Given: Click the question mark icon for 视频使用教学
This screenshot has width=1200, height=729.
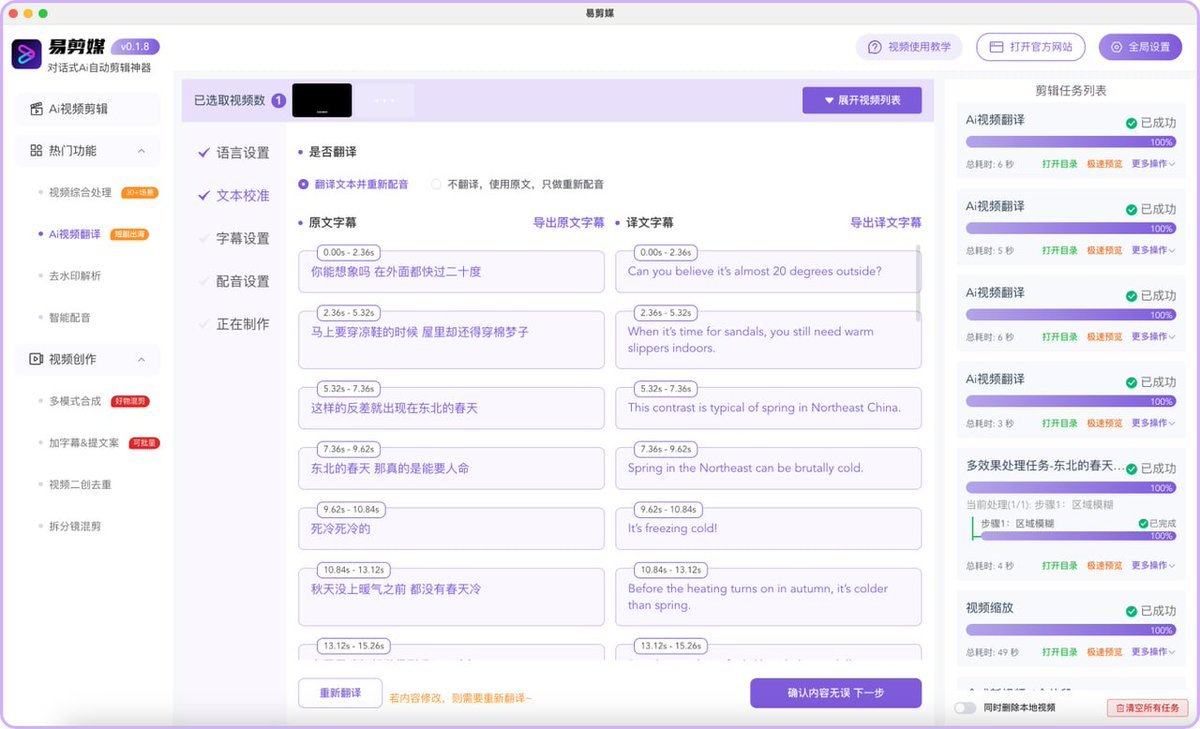Looking at the screenshot, I should pos(874,47).
